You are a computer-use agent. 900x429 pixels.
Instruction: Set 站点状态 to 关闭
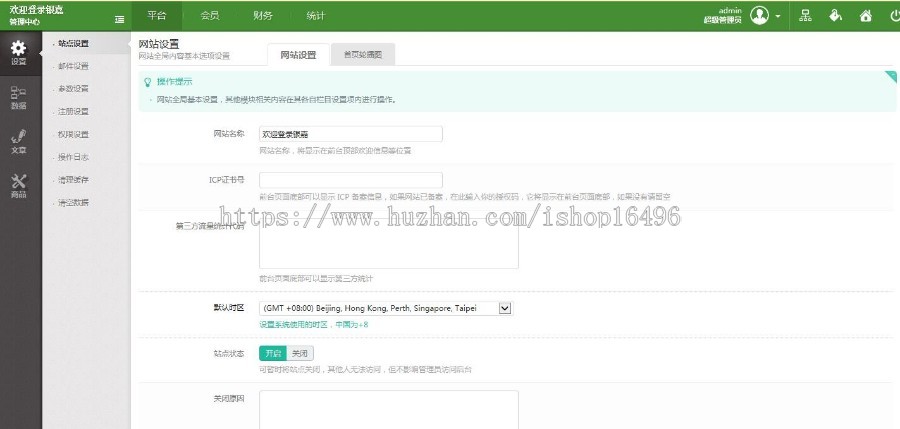pos(300,353)
